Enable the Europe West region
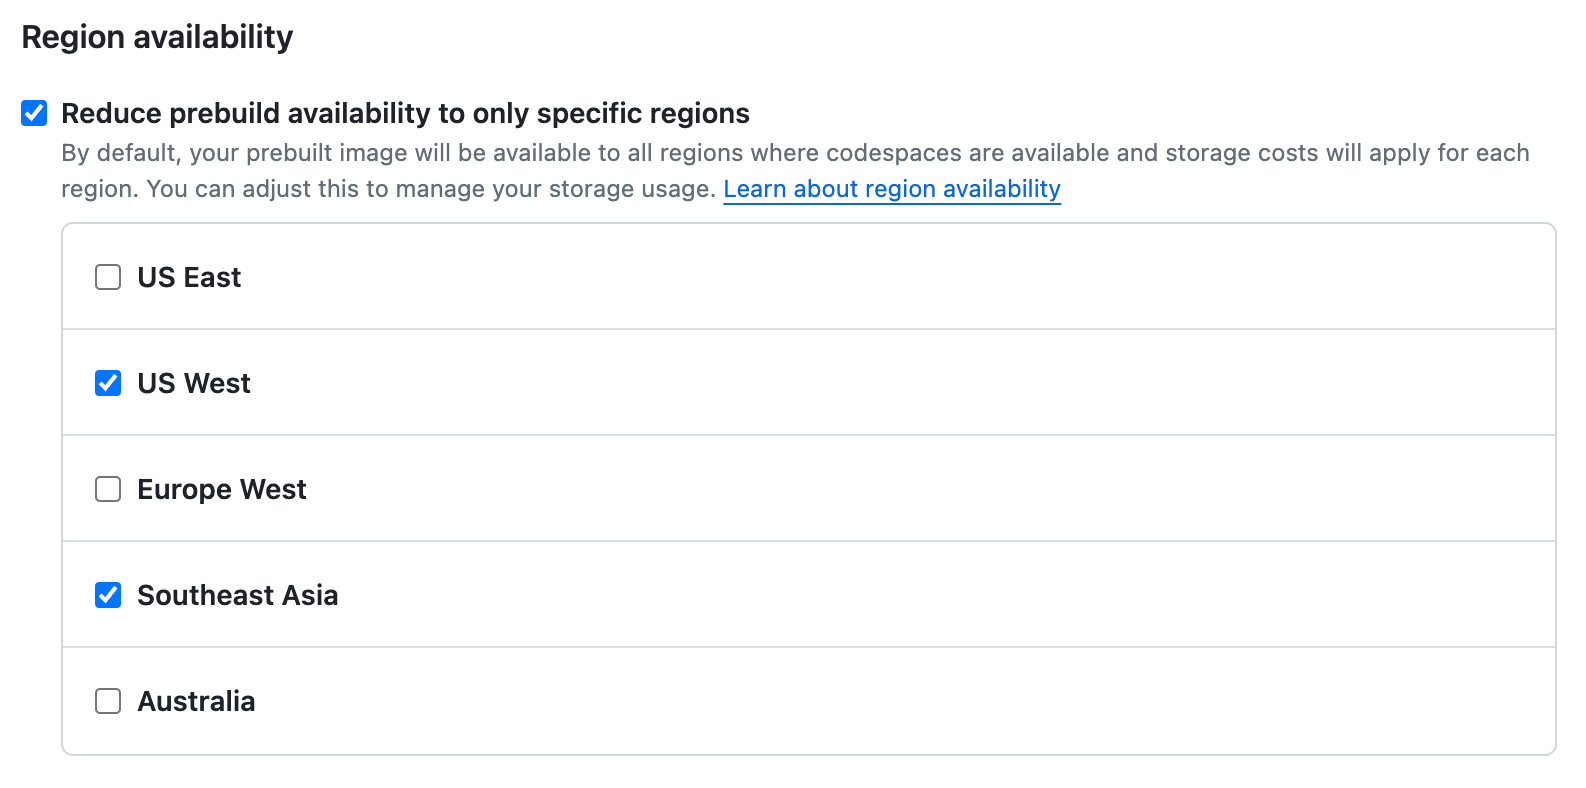The image size is (1586, 788). [107, 489]
